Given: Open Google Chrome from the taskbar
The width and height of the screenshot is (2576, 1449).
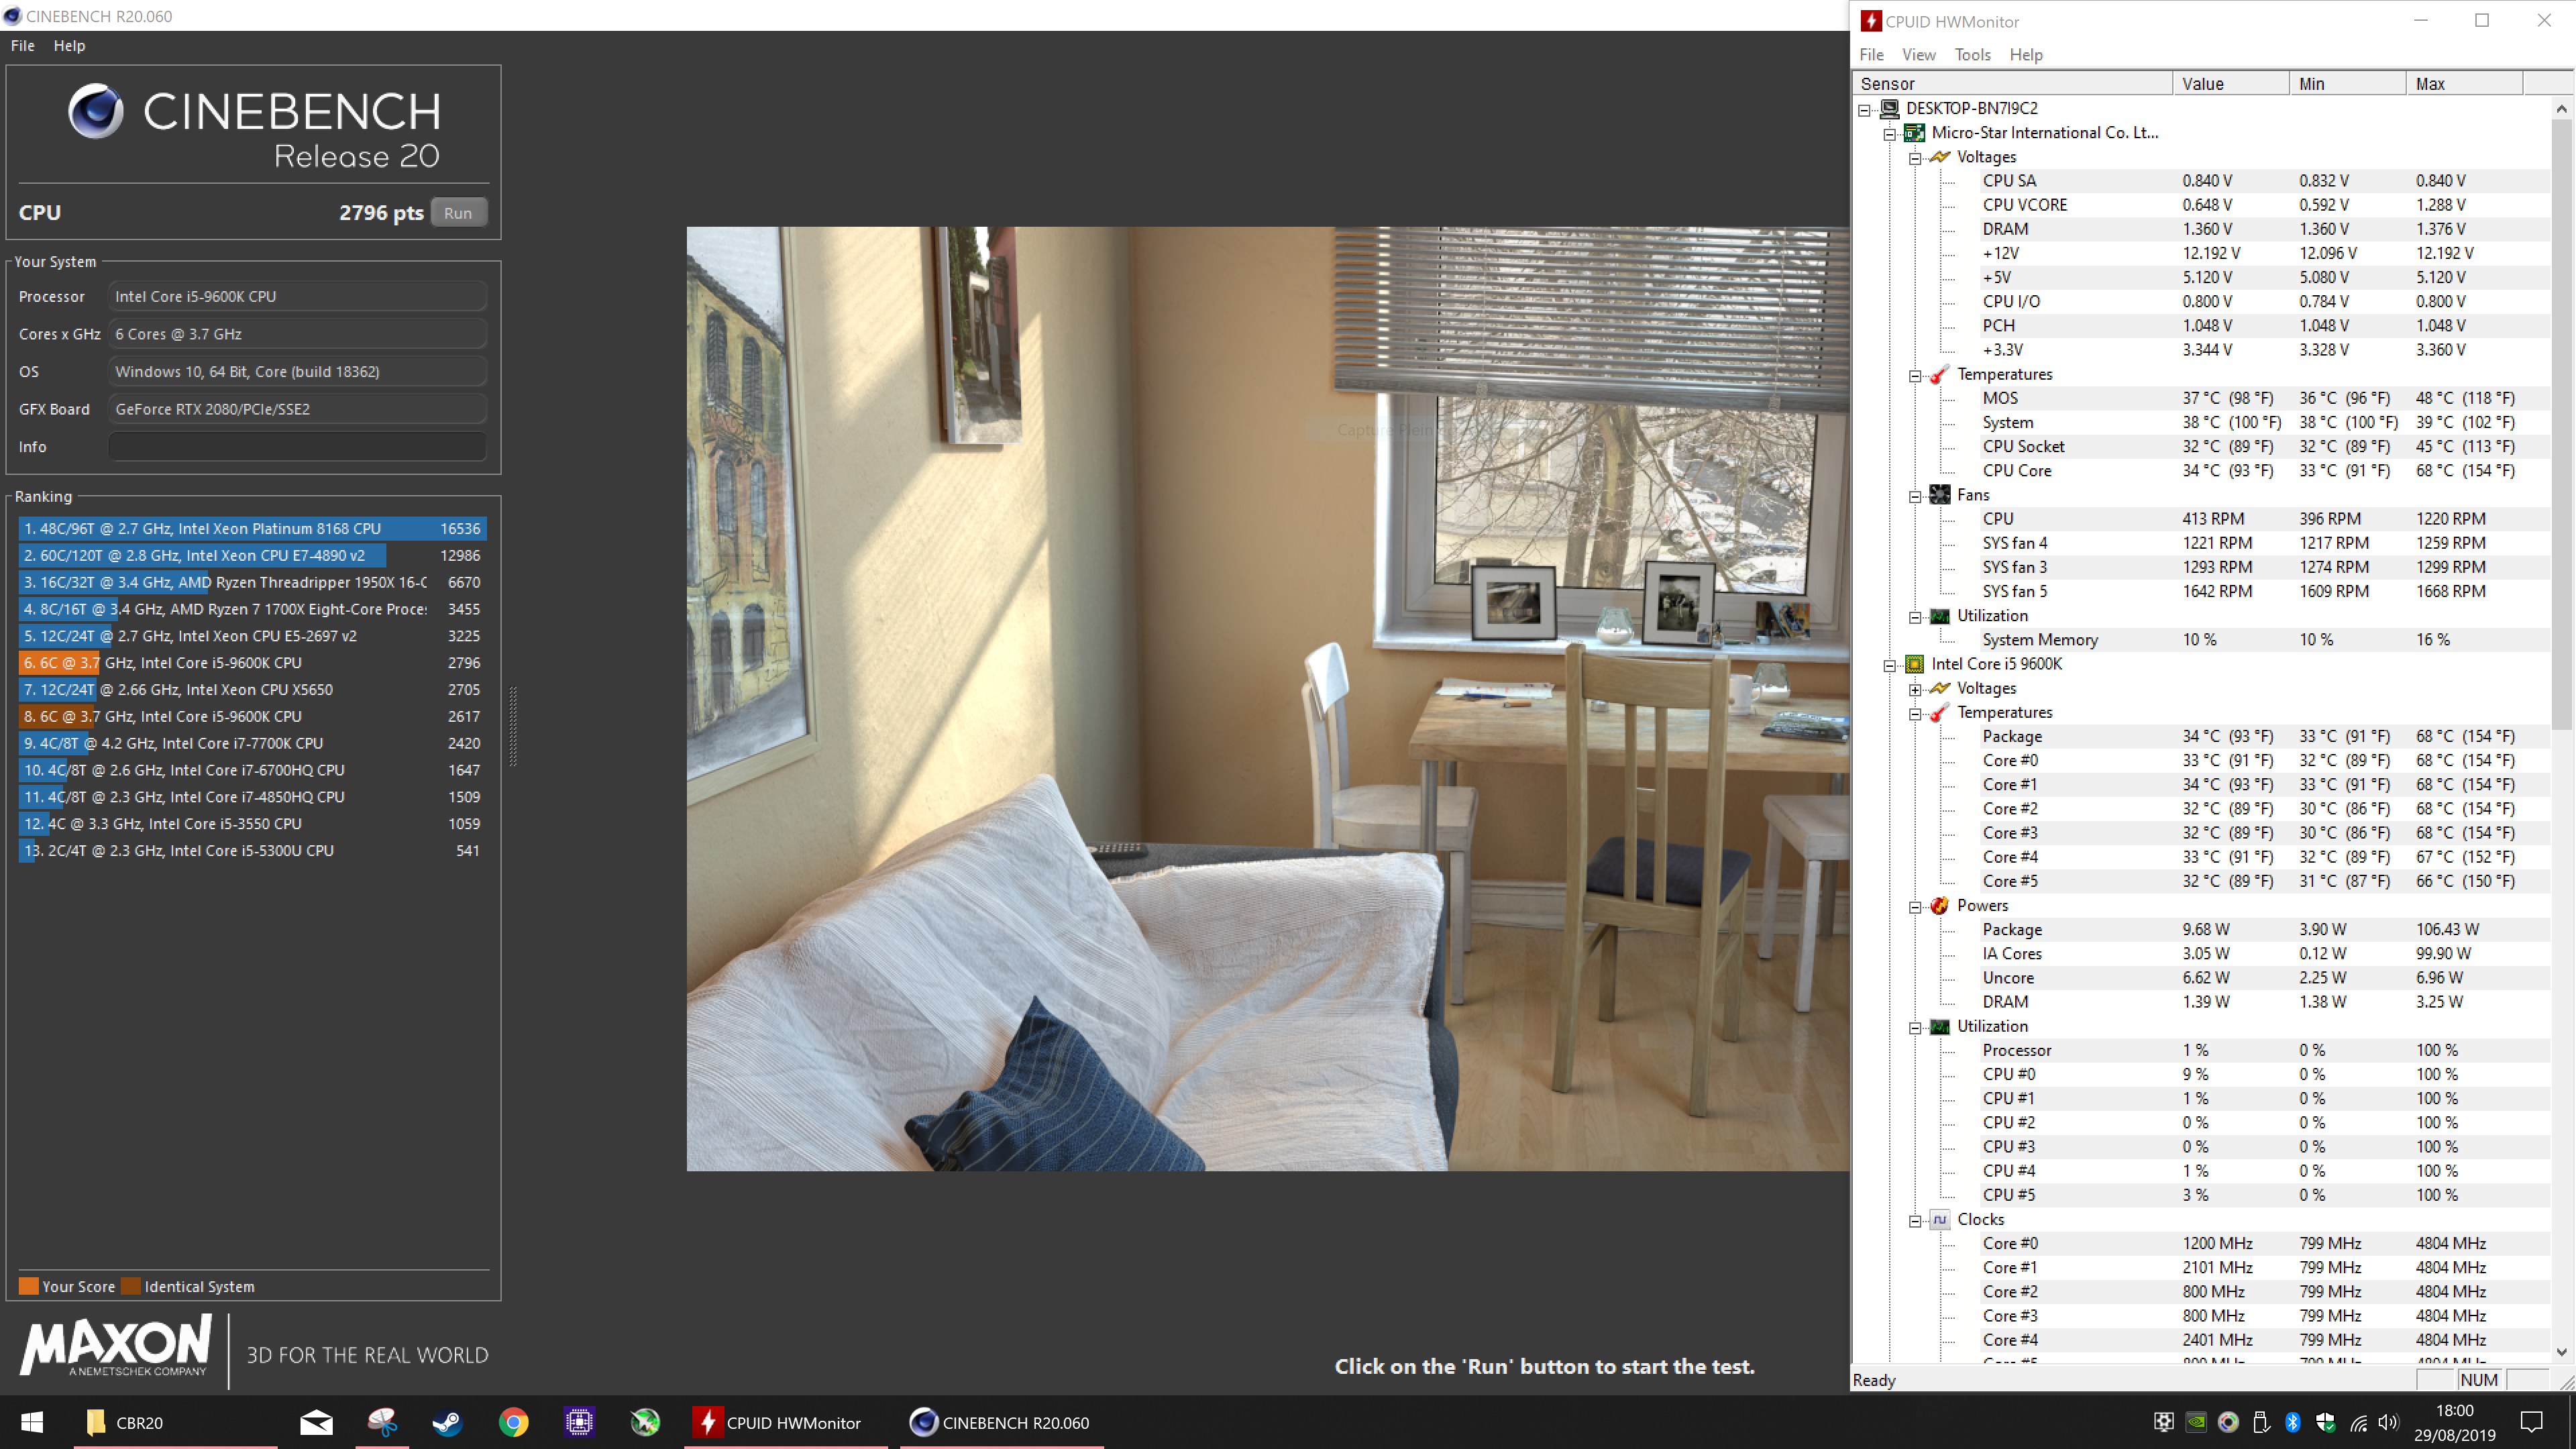Looking at the screenshot, I should point(513,1422).
